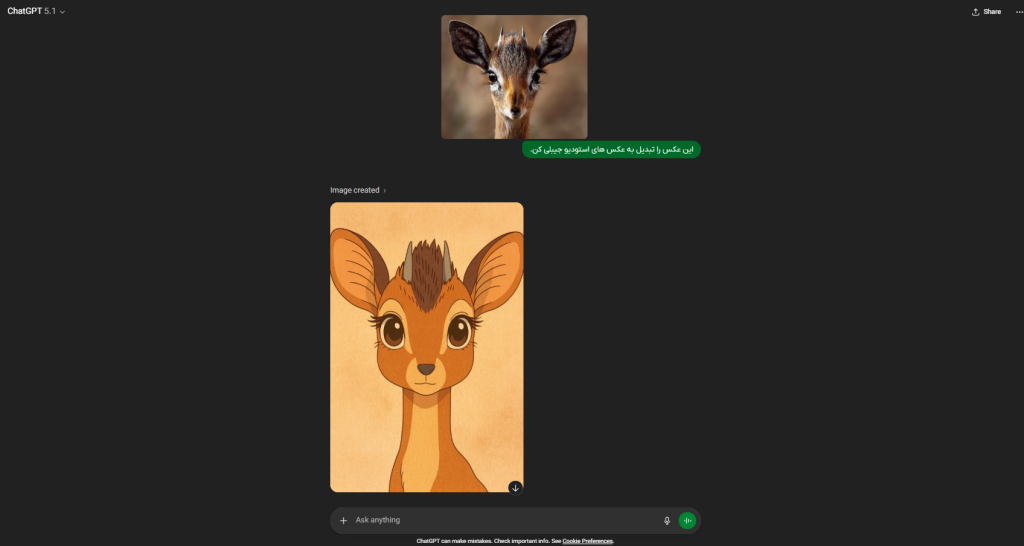Open the uploaded deer photo thumbnail
The width and height of the screenshot is (1024, 546).
(514, 77)
